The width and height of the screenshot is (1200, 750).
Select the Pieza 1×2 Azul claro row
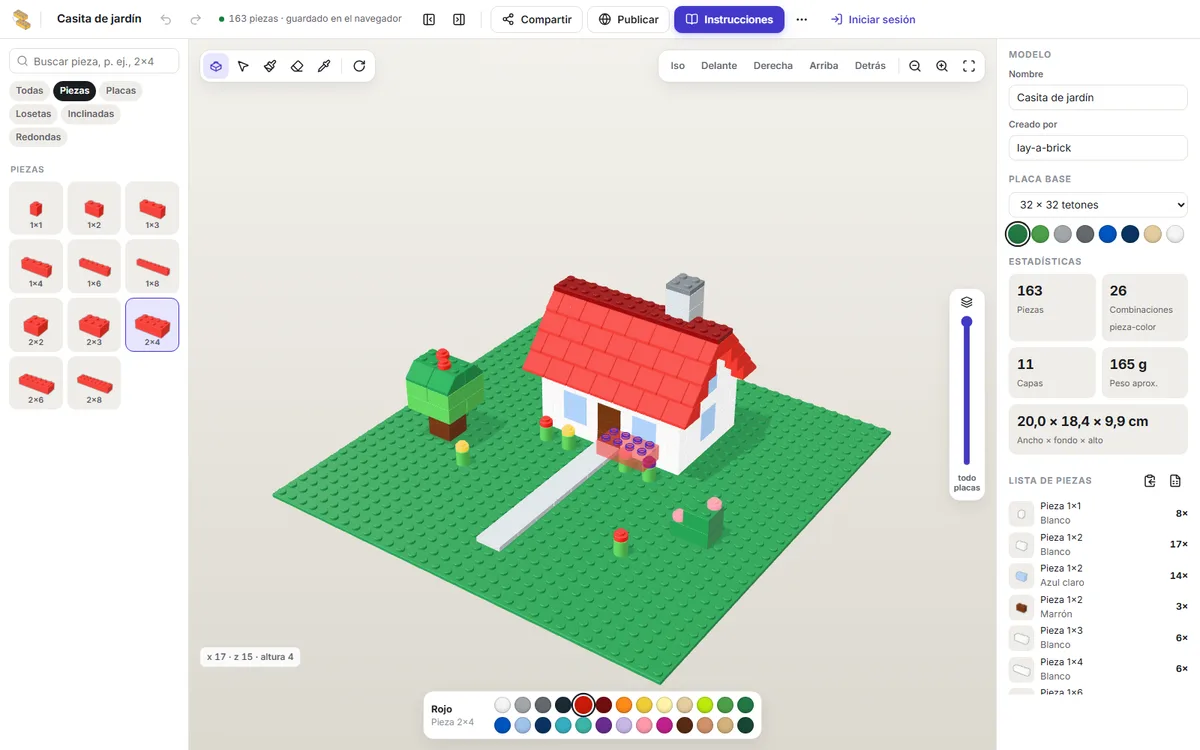[x=1098, y=576]
